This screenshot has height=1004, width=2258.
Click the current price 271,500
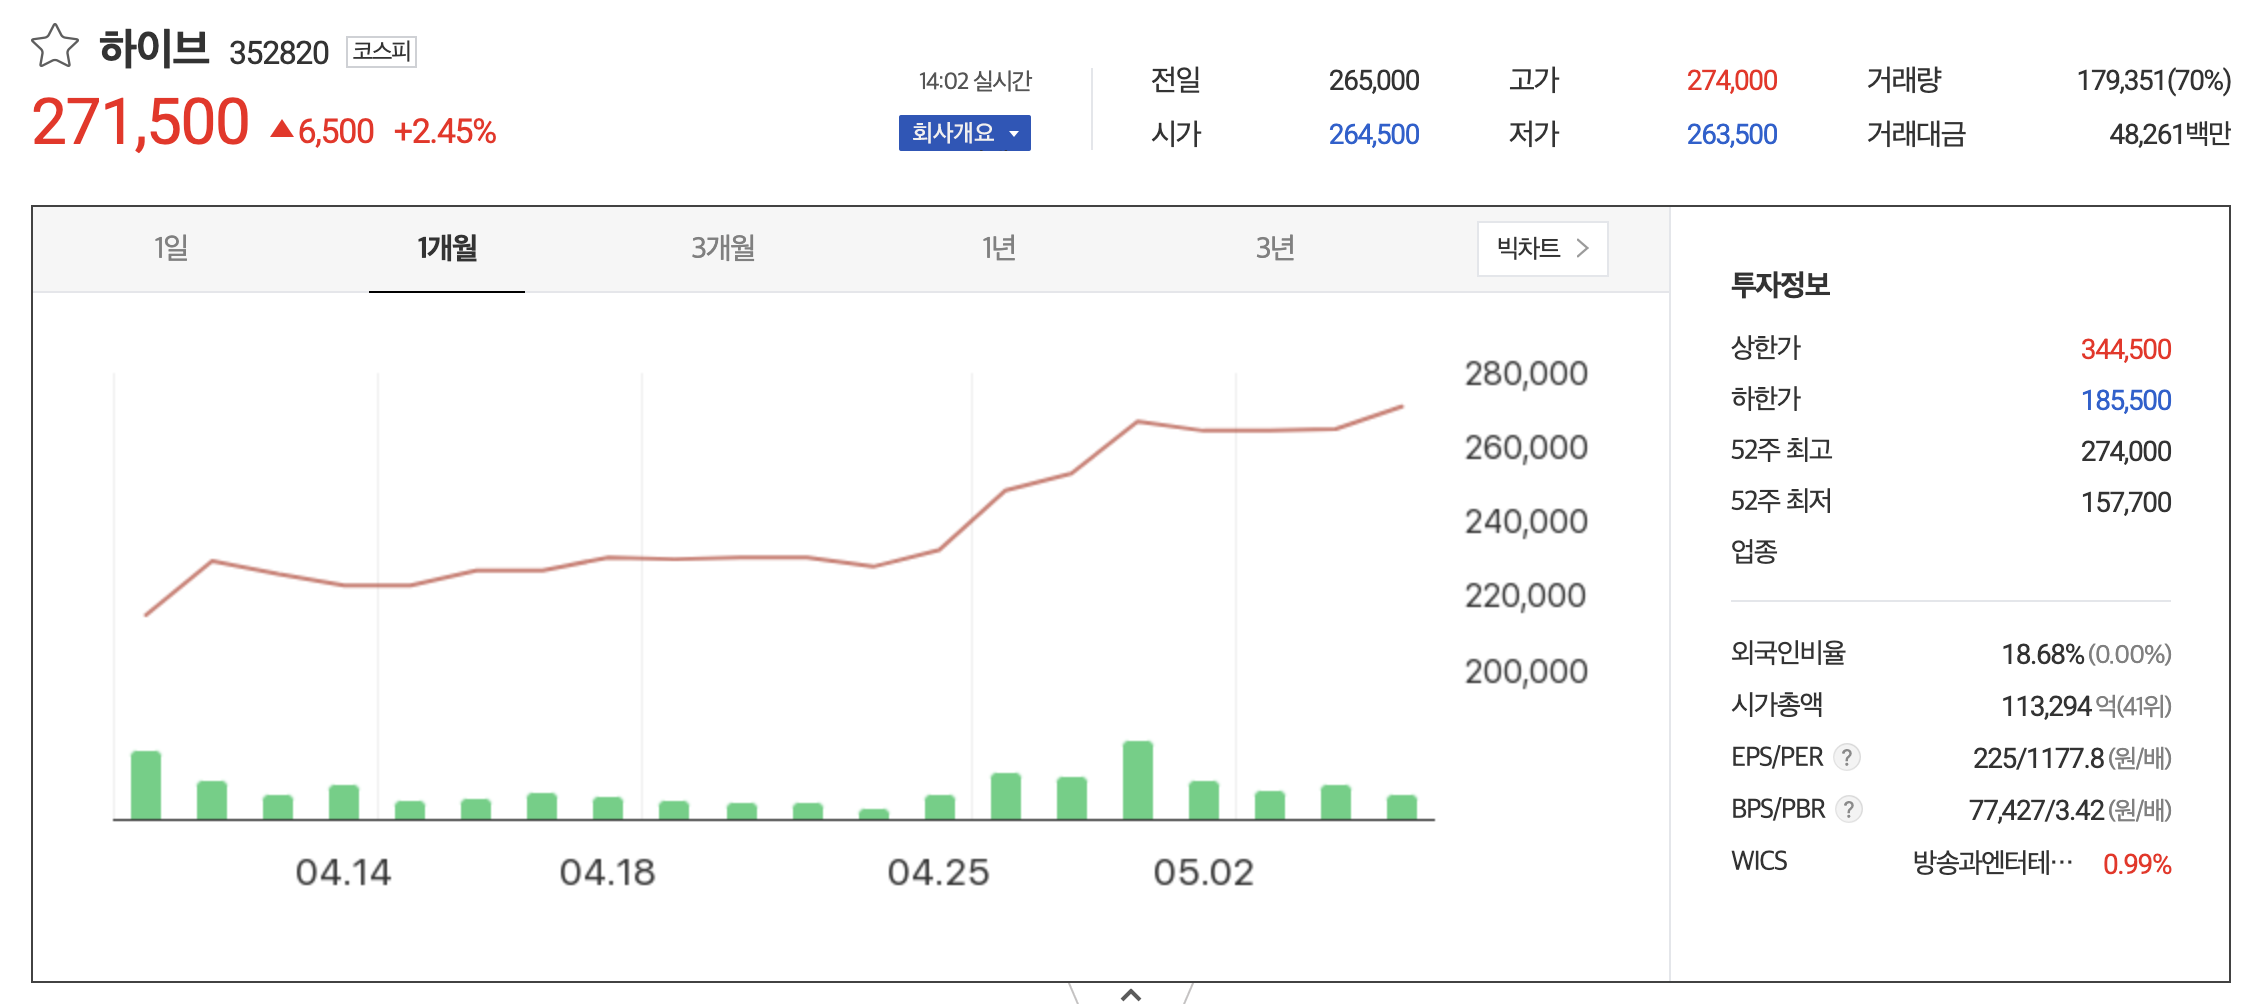[140, 123]
